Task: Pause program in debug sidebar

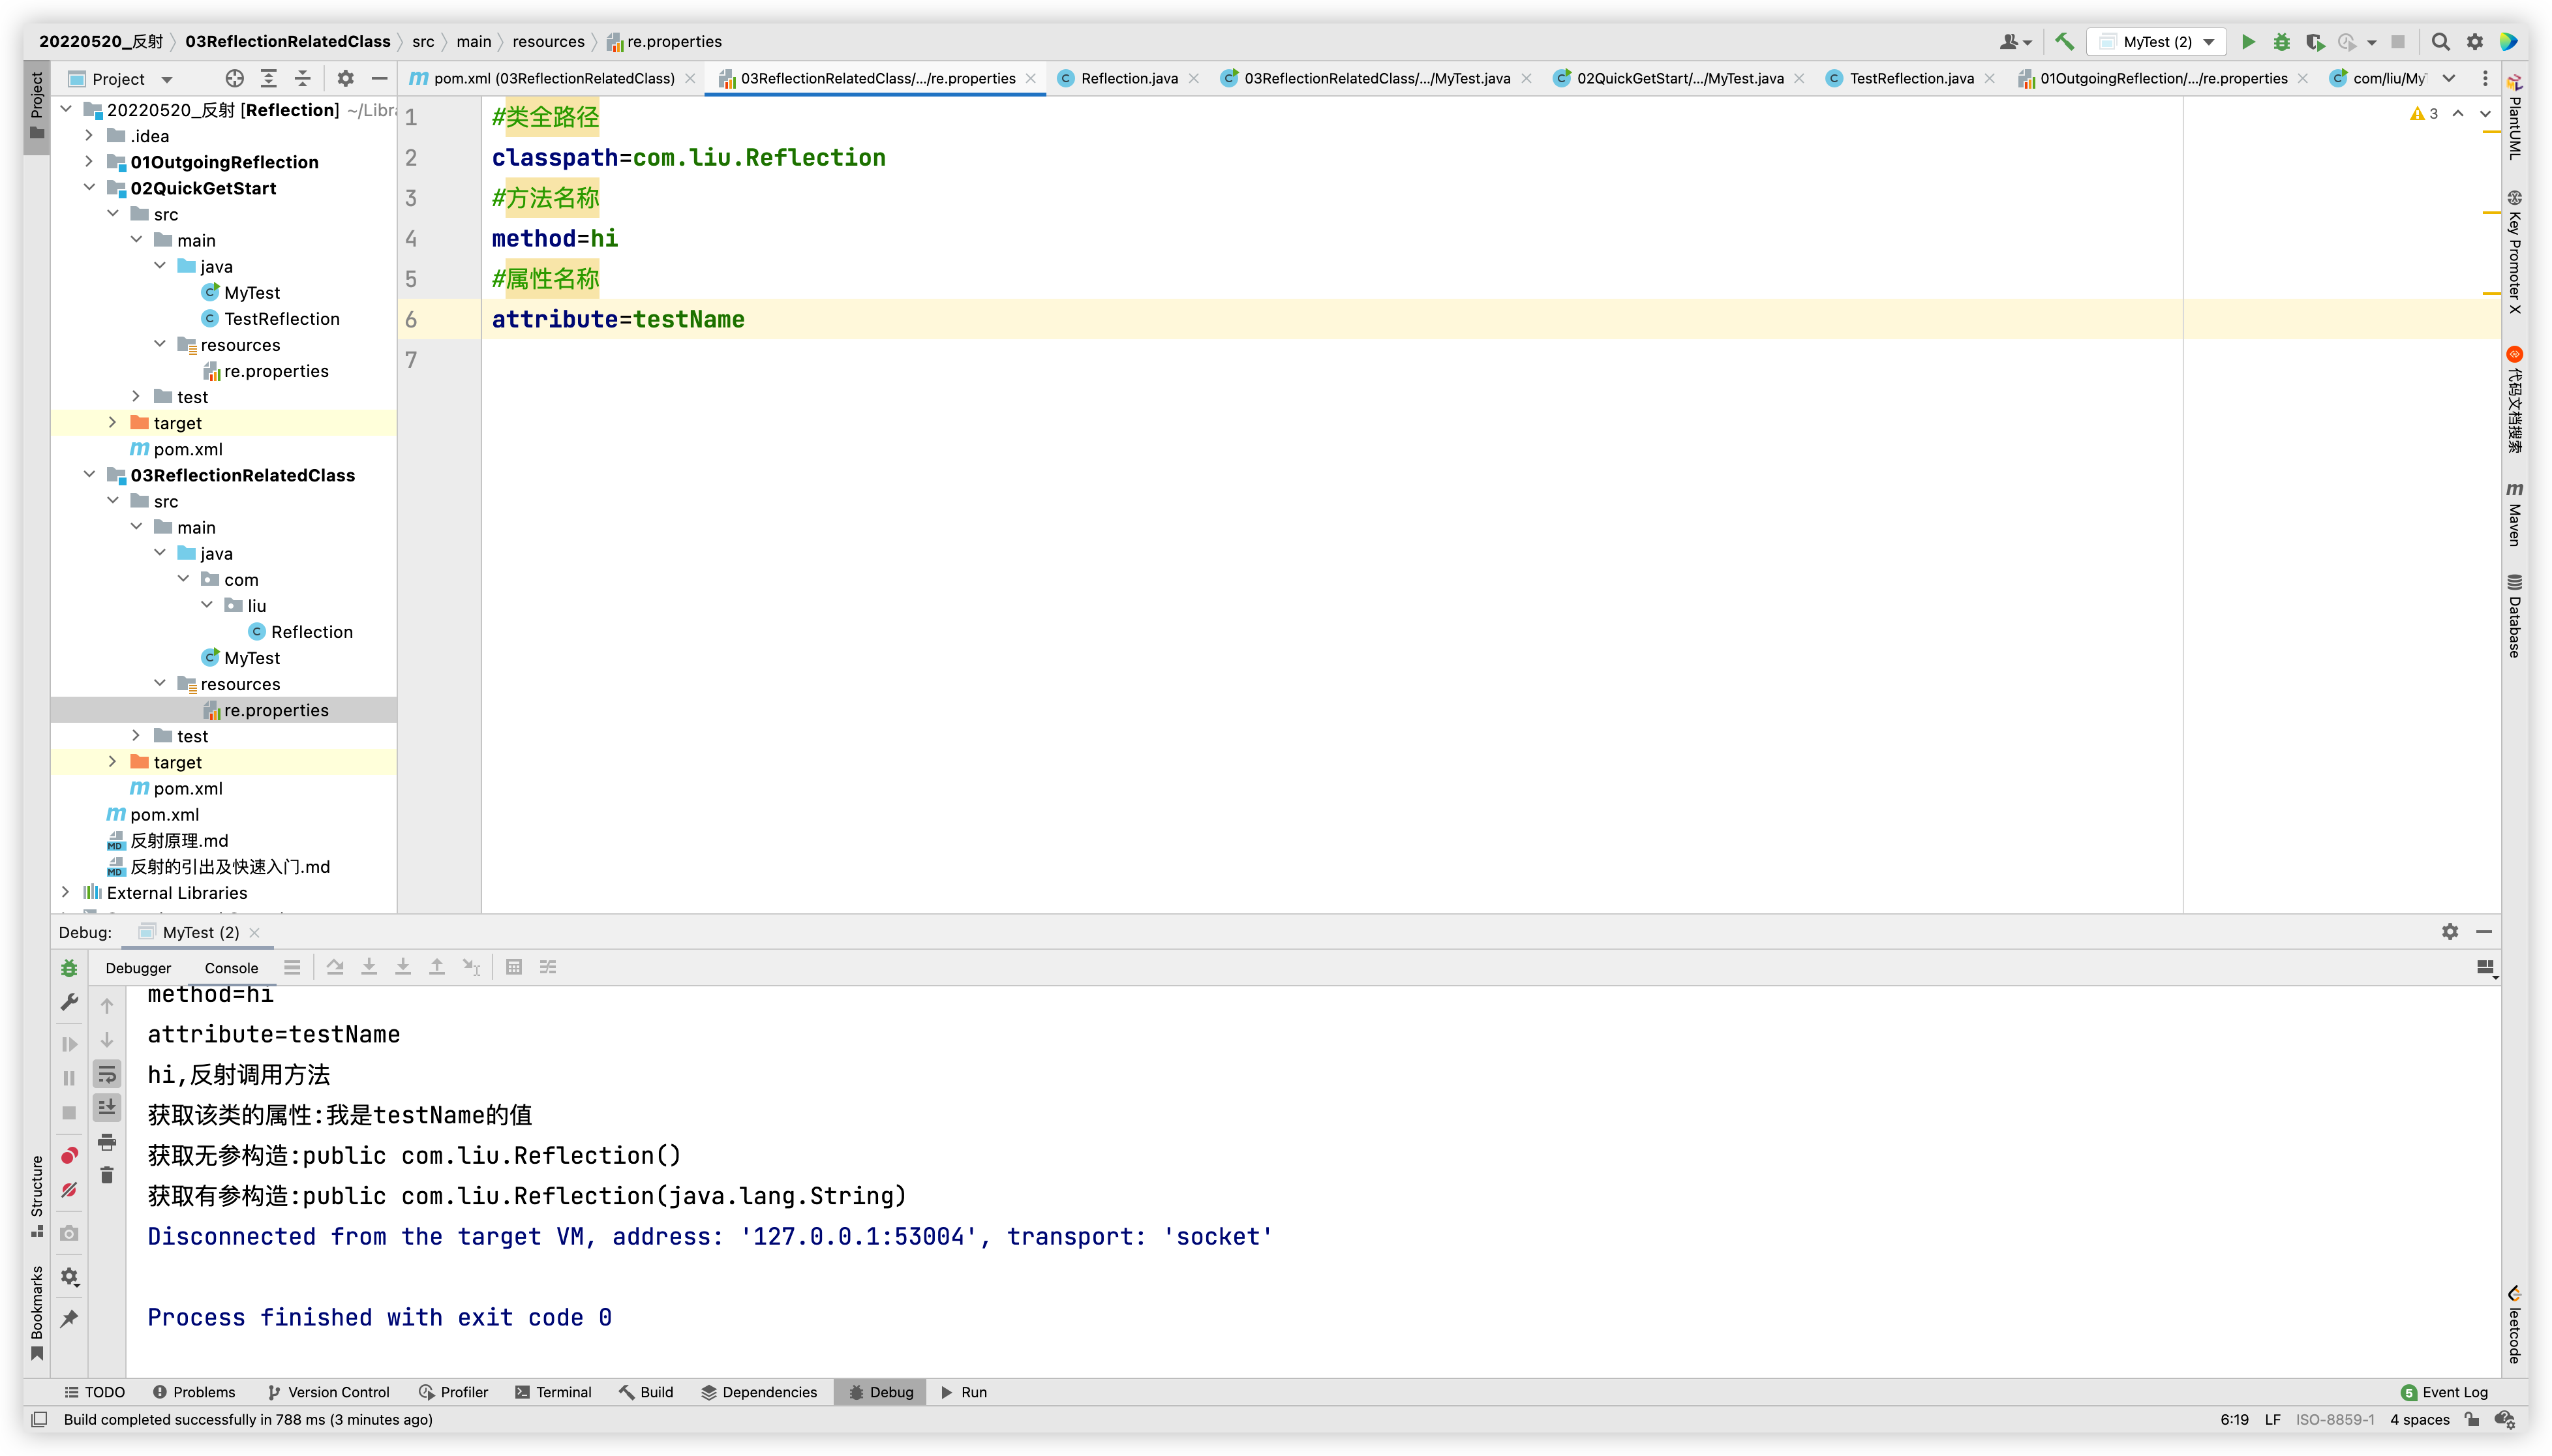Action: click(x=69, y=1078)
